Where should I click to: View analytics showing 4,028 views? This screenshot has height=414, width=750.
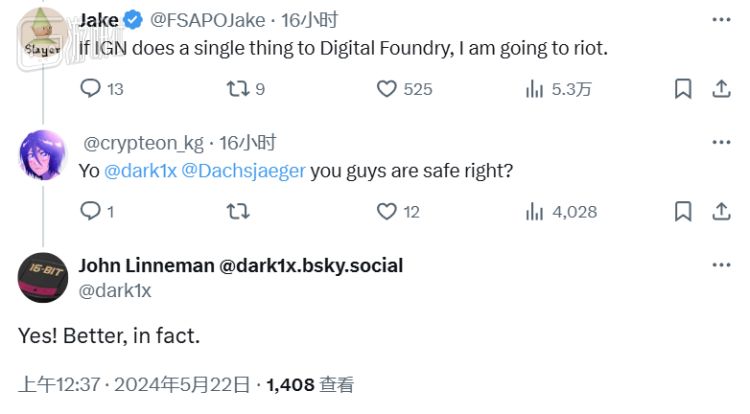pos(534,211)
